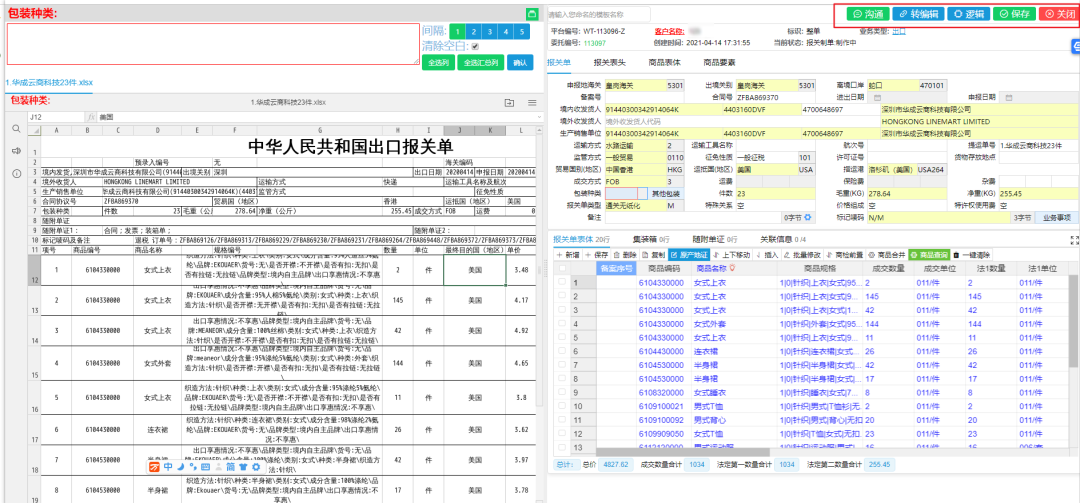1080x503 pixels.
Task: Check the checkbox for goods row 4
Action: click(x=563, y=324)
